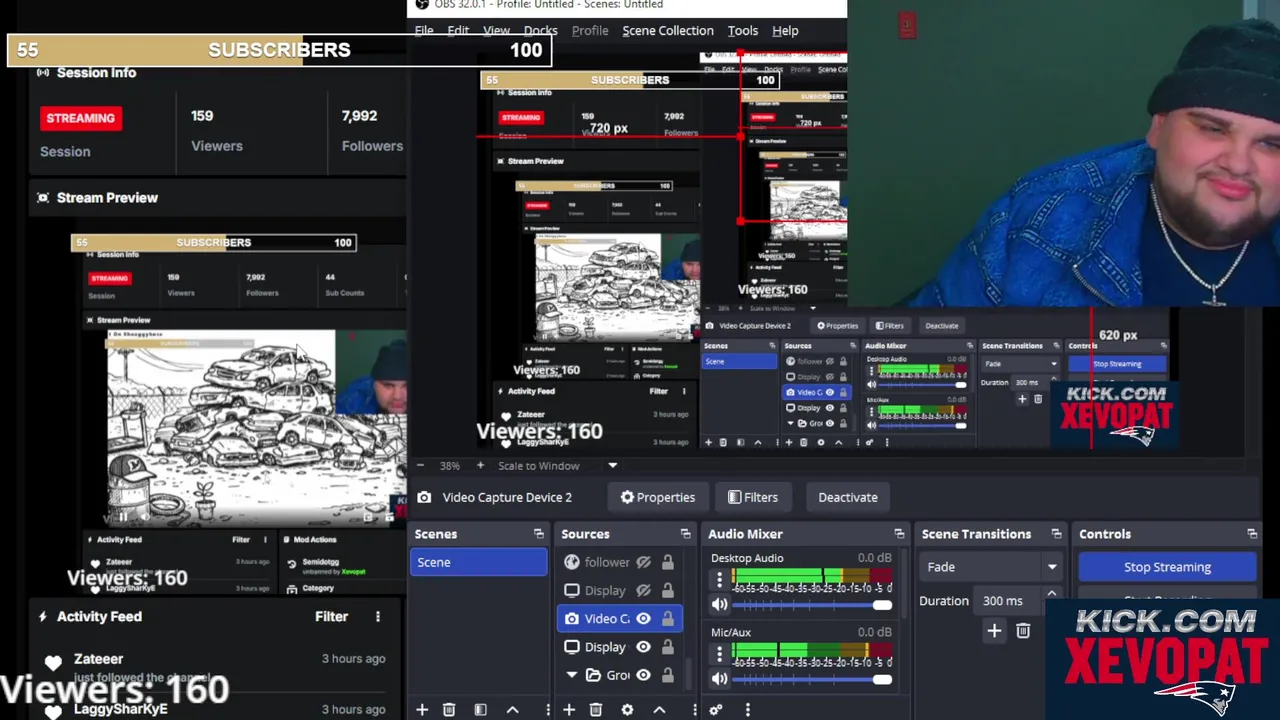Image resolution: width=1280 pixels, height=720 pixels.
Task: Increase transition Duration with up arrow
Action: (1051, 595)
